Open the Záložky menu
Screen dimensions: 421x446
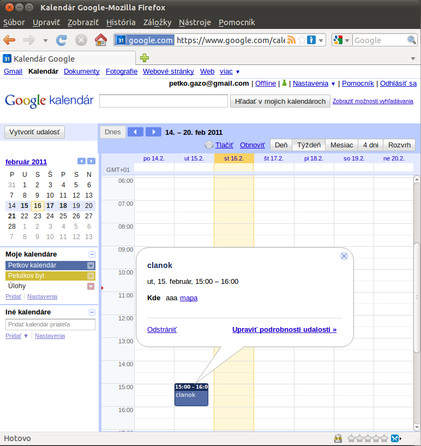point(157,22)
